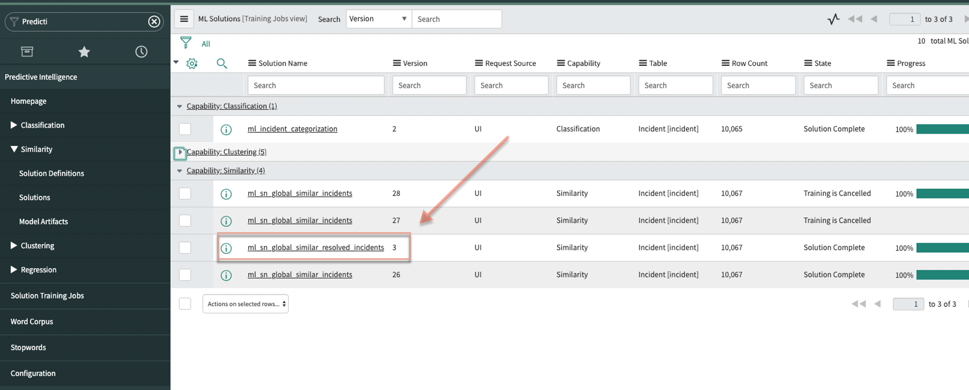Show Favorites star tab in navigator
Screen dimensions: 969x390
(84, 52)
